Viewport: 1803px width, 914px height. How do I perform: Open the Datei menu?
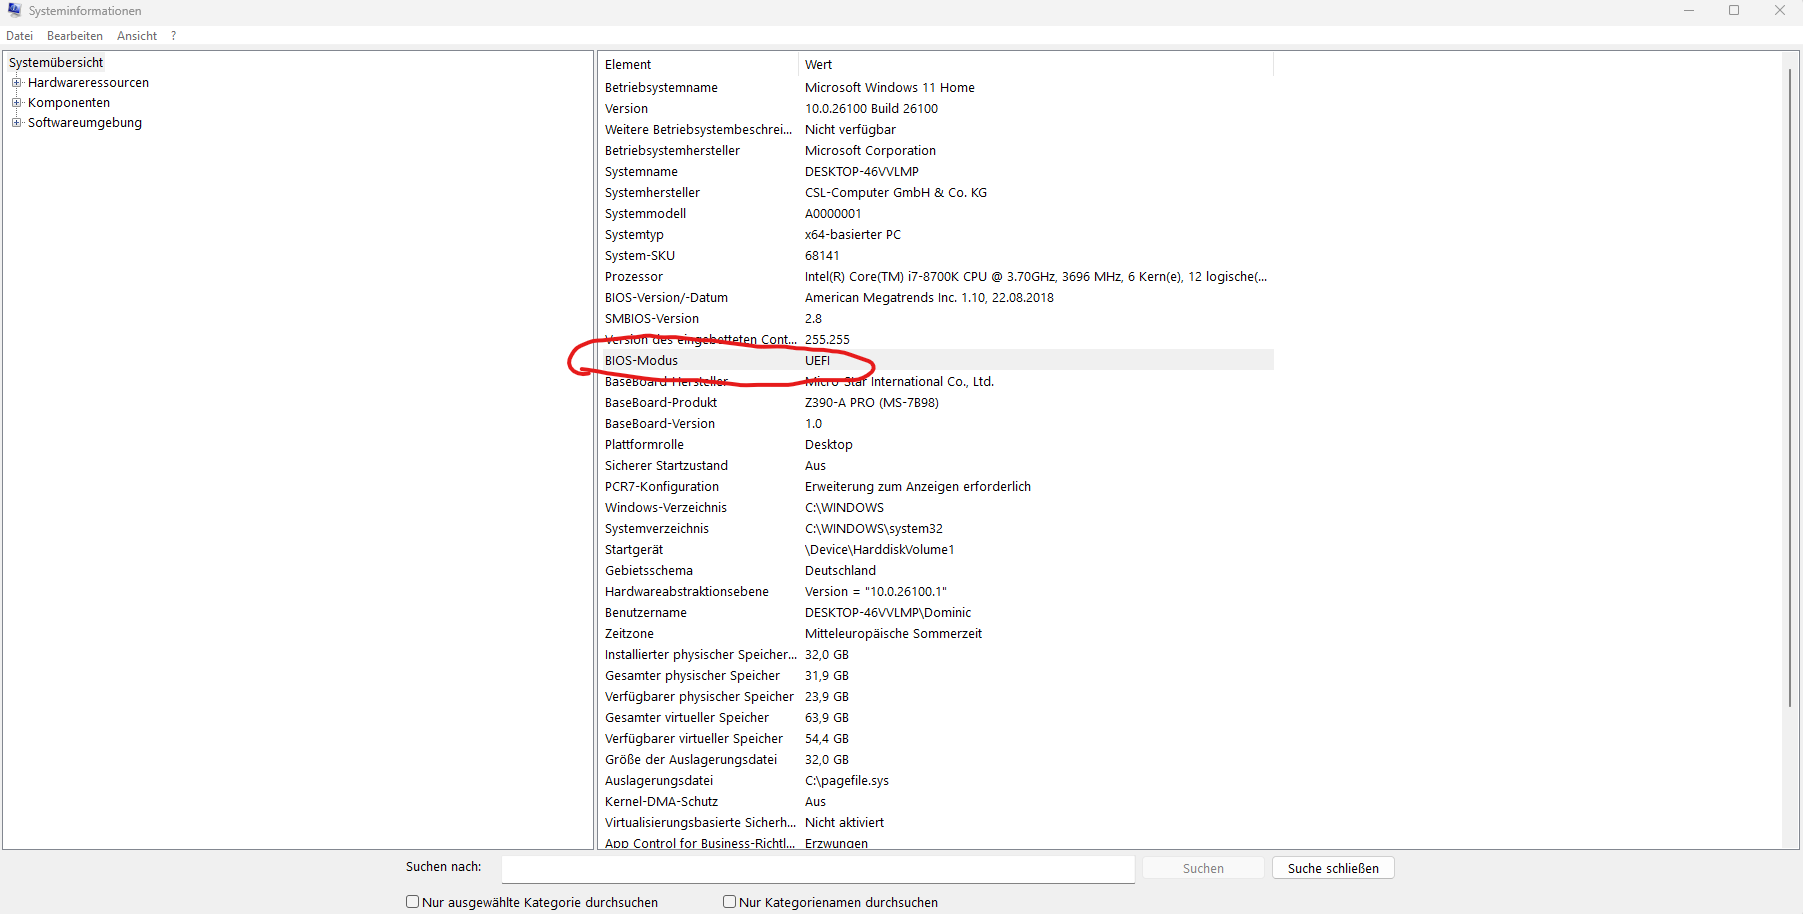click(x=19, y=36)
